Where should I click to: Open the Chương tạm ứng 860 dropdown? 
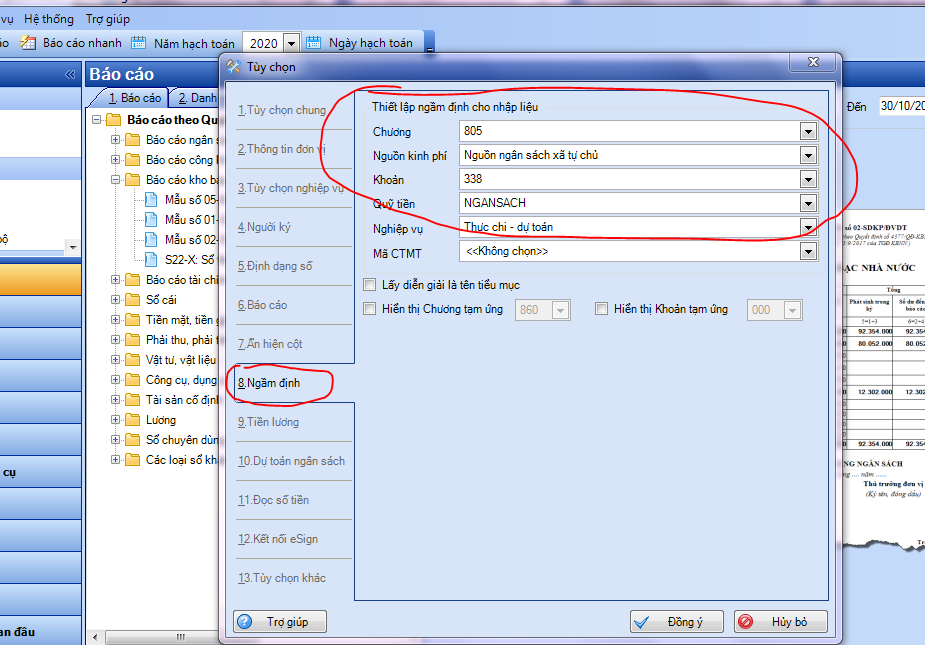[x=560, y=310]
